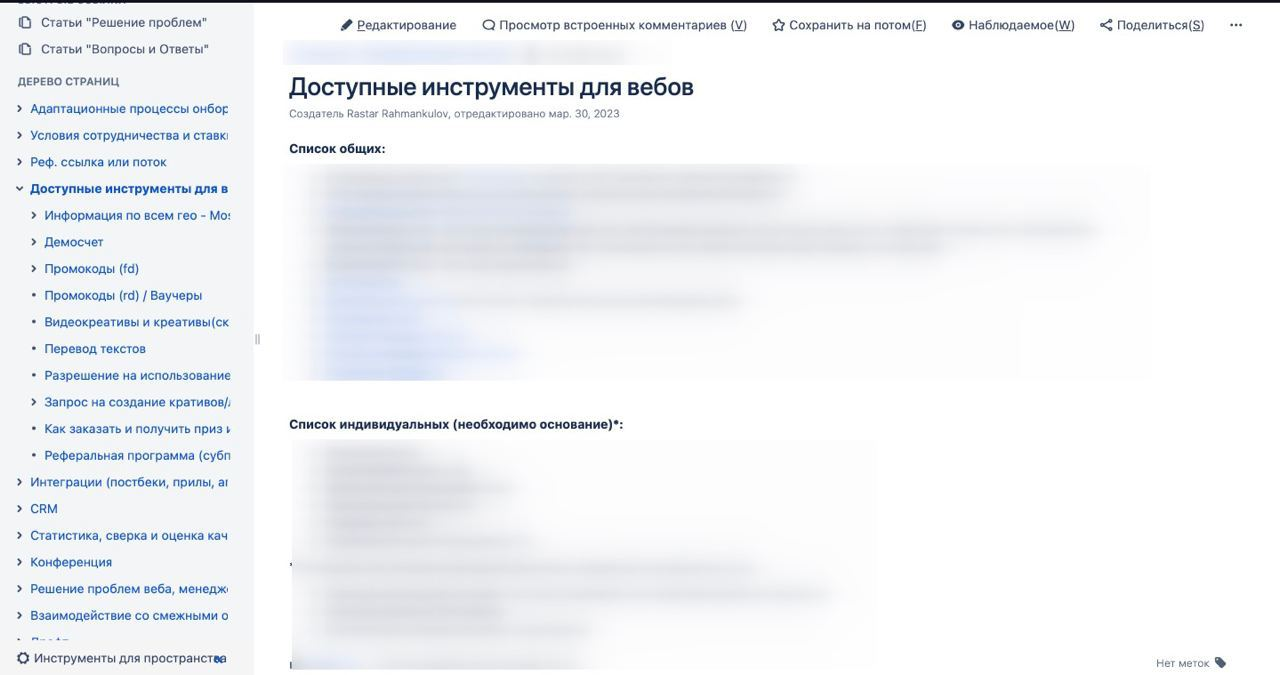Open Промокоды (fd) page

pos(91,269)
